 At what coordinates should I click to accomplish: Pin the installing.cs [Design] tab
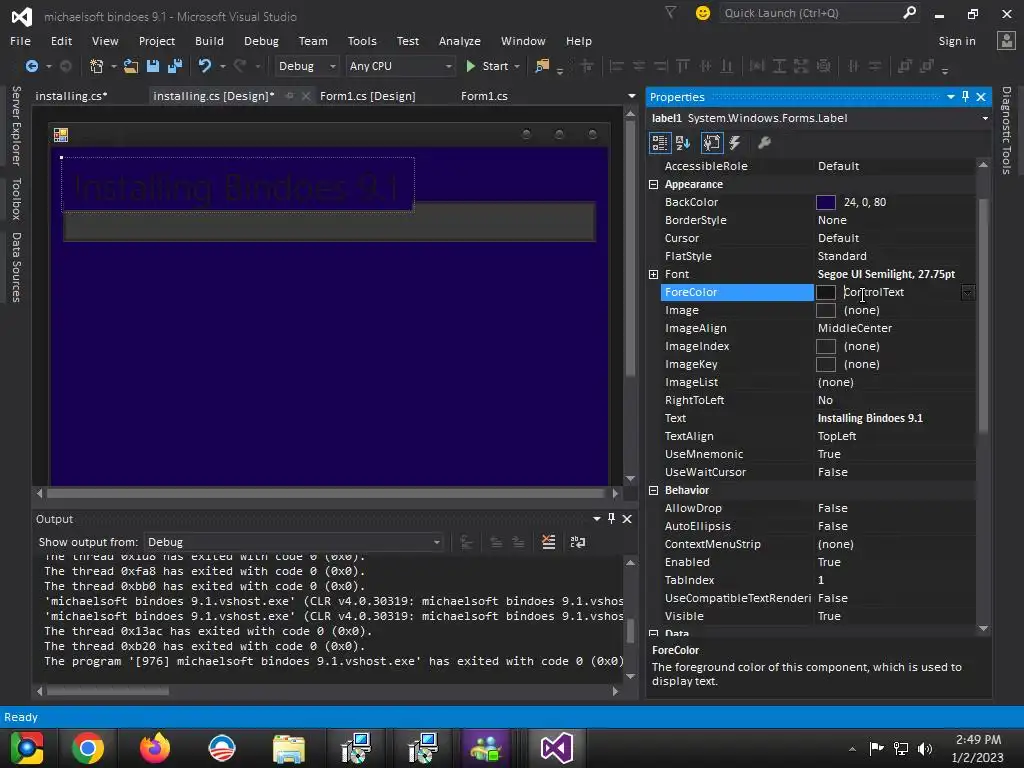tap(289, 96)
